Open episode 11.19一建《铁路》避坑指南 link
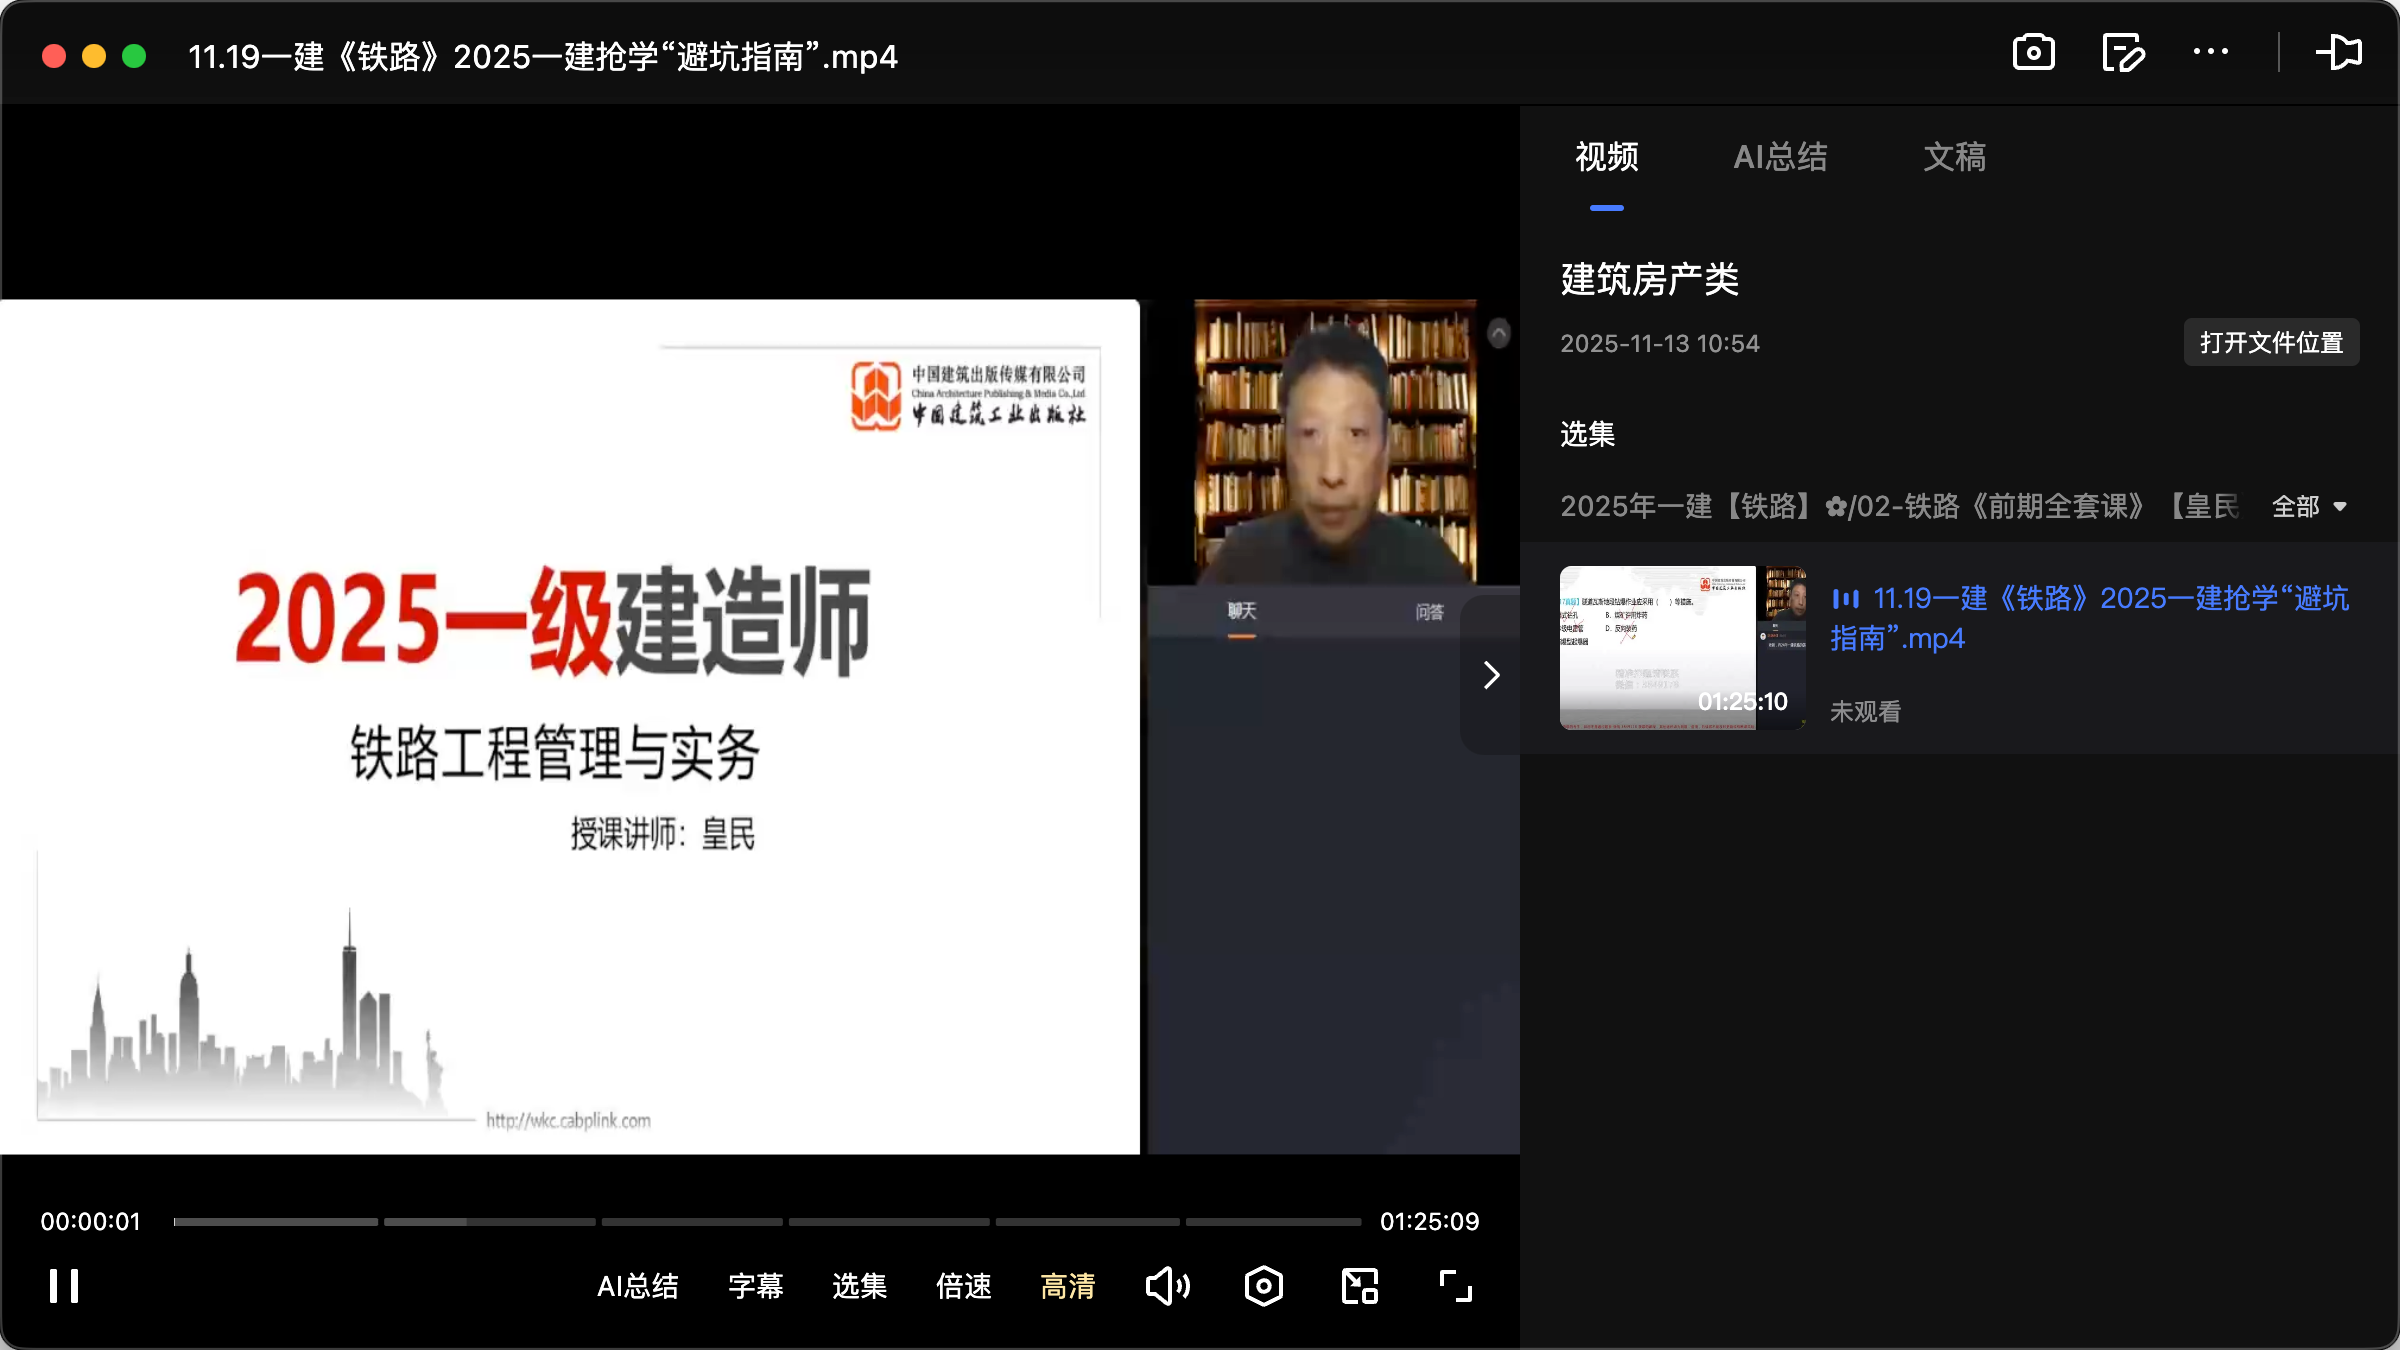 coord(2090,617)
